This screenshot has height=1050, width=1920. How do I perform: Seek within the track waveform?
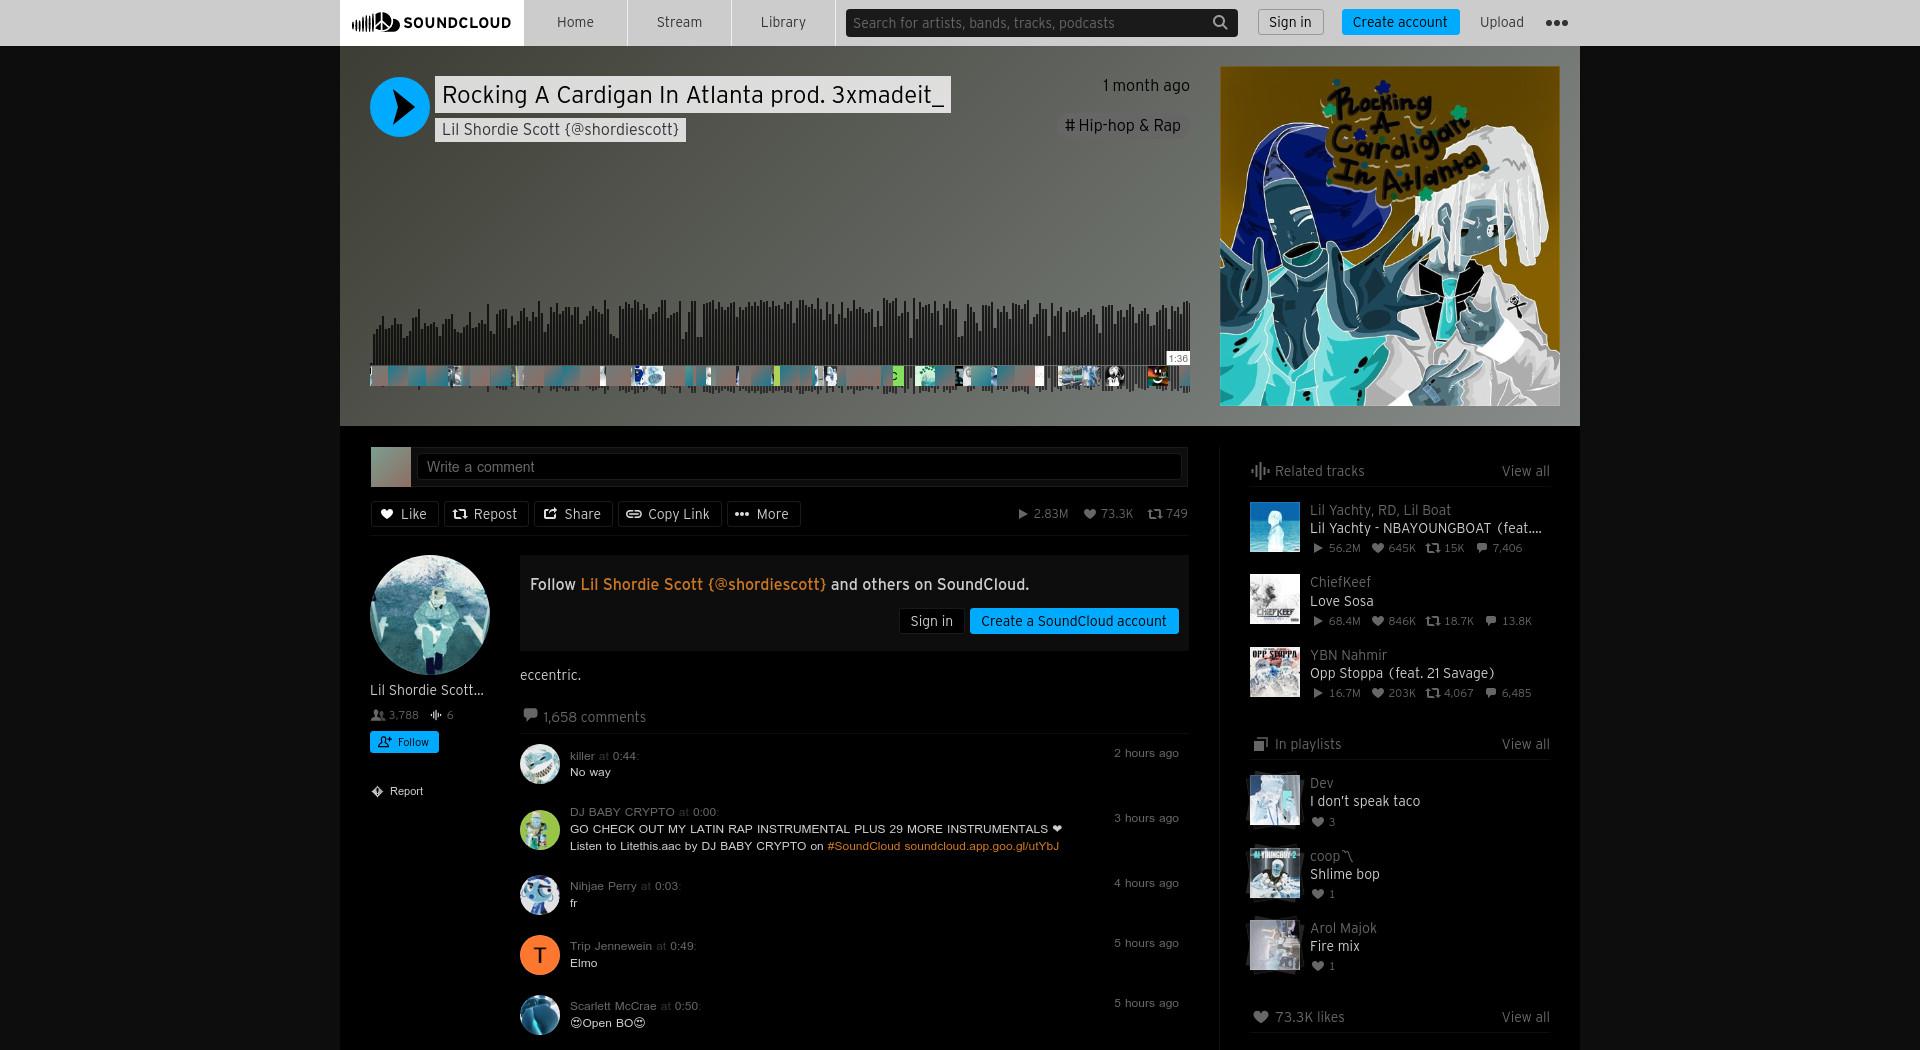pos(780,345)
